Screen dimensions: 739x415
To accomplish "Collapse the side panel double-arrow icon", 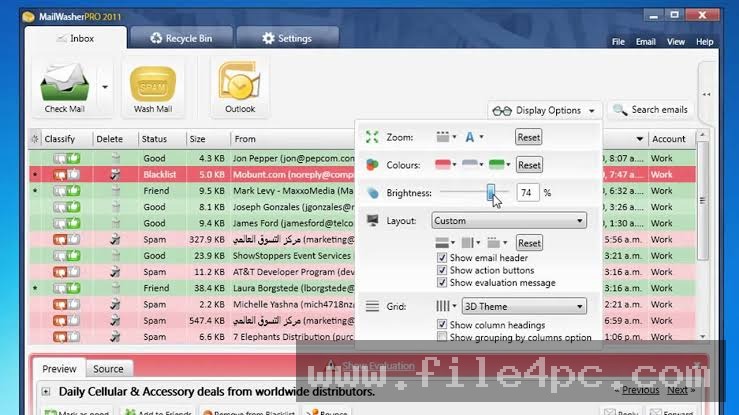I will click(x=706, y=94).
